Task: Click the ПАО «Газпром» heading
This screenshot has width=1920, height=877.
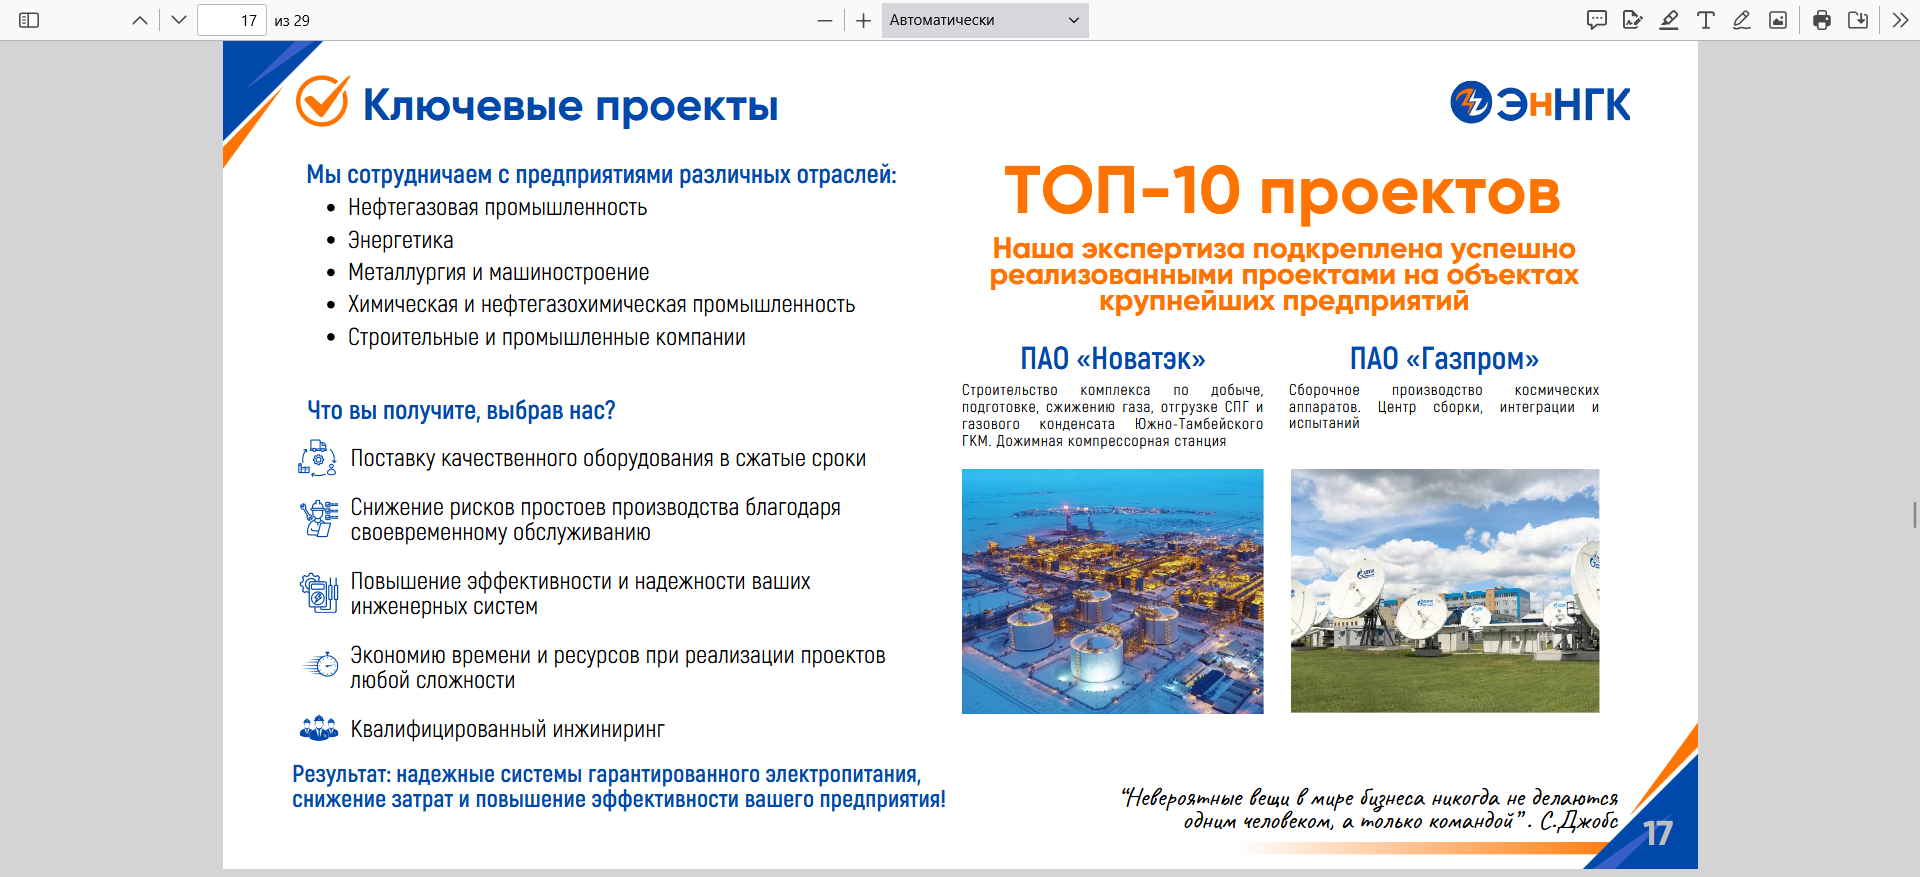Action: point(1444,359)
